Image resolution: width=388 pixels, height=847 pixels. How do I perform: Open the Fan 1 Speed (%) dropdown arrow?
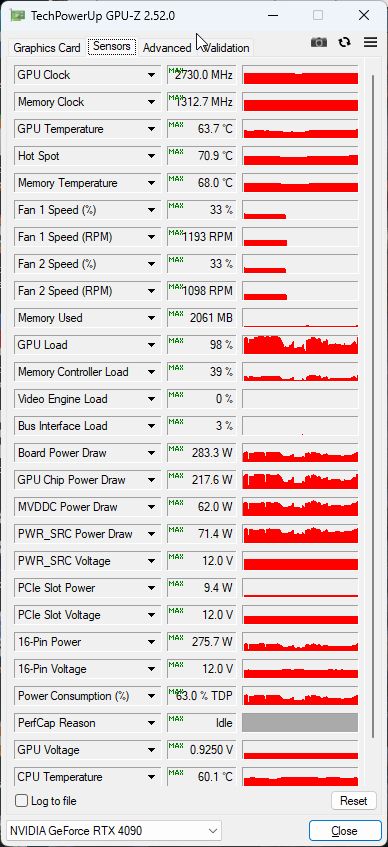pyautogui.click(x=151, y=210)
